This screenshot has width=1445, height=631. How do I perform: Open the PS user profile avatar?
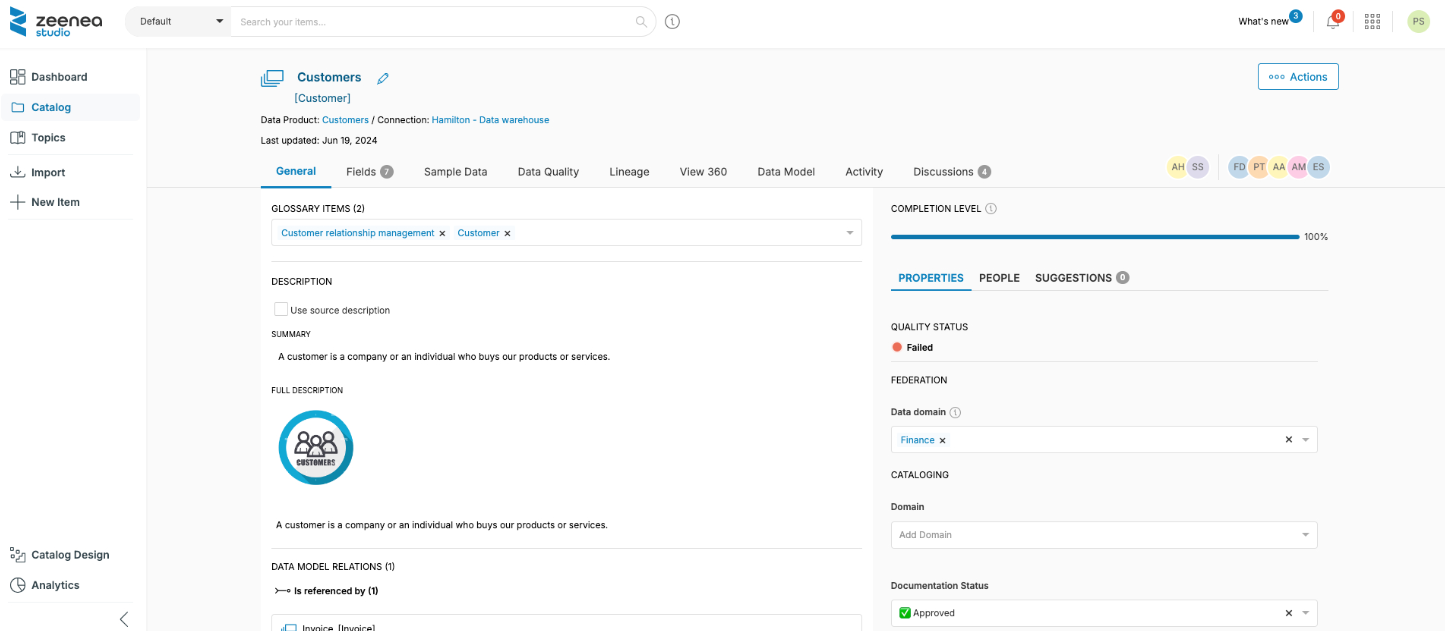[x=1418, y=21]
